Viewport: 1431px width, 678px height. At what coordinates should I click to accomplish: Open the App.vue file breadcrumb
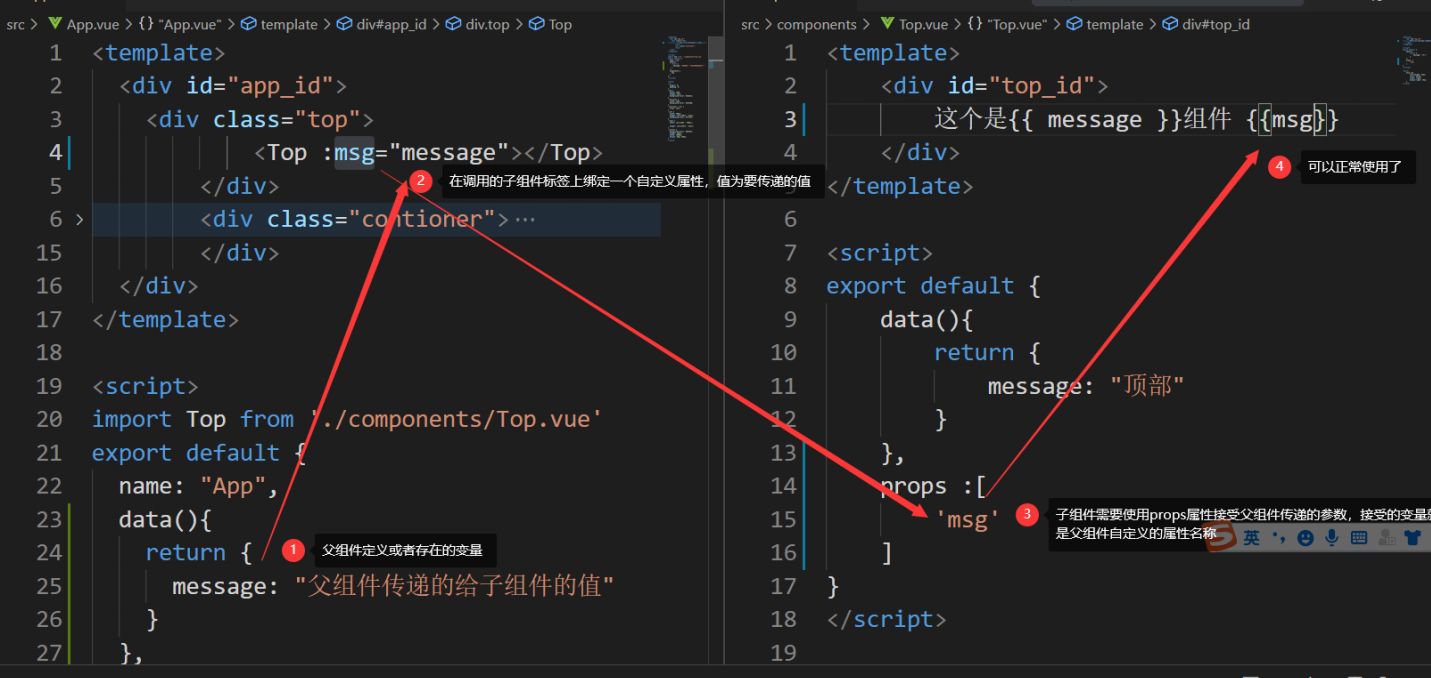pyautogui.click(x=92, y=24)
